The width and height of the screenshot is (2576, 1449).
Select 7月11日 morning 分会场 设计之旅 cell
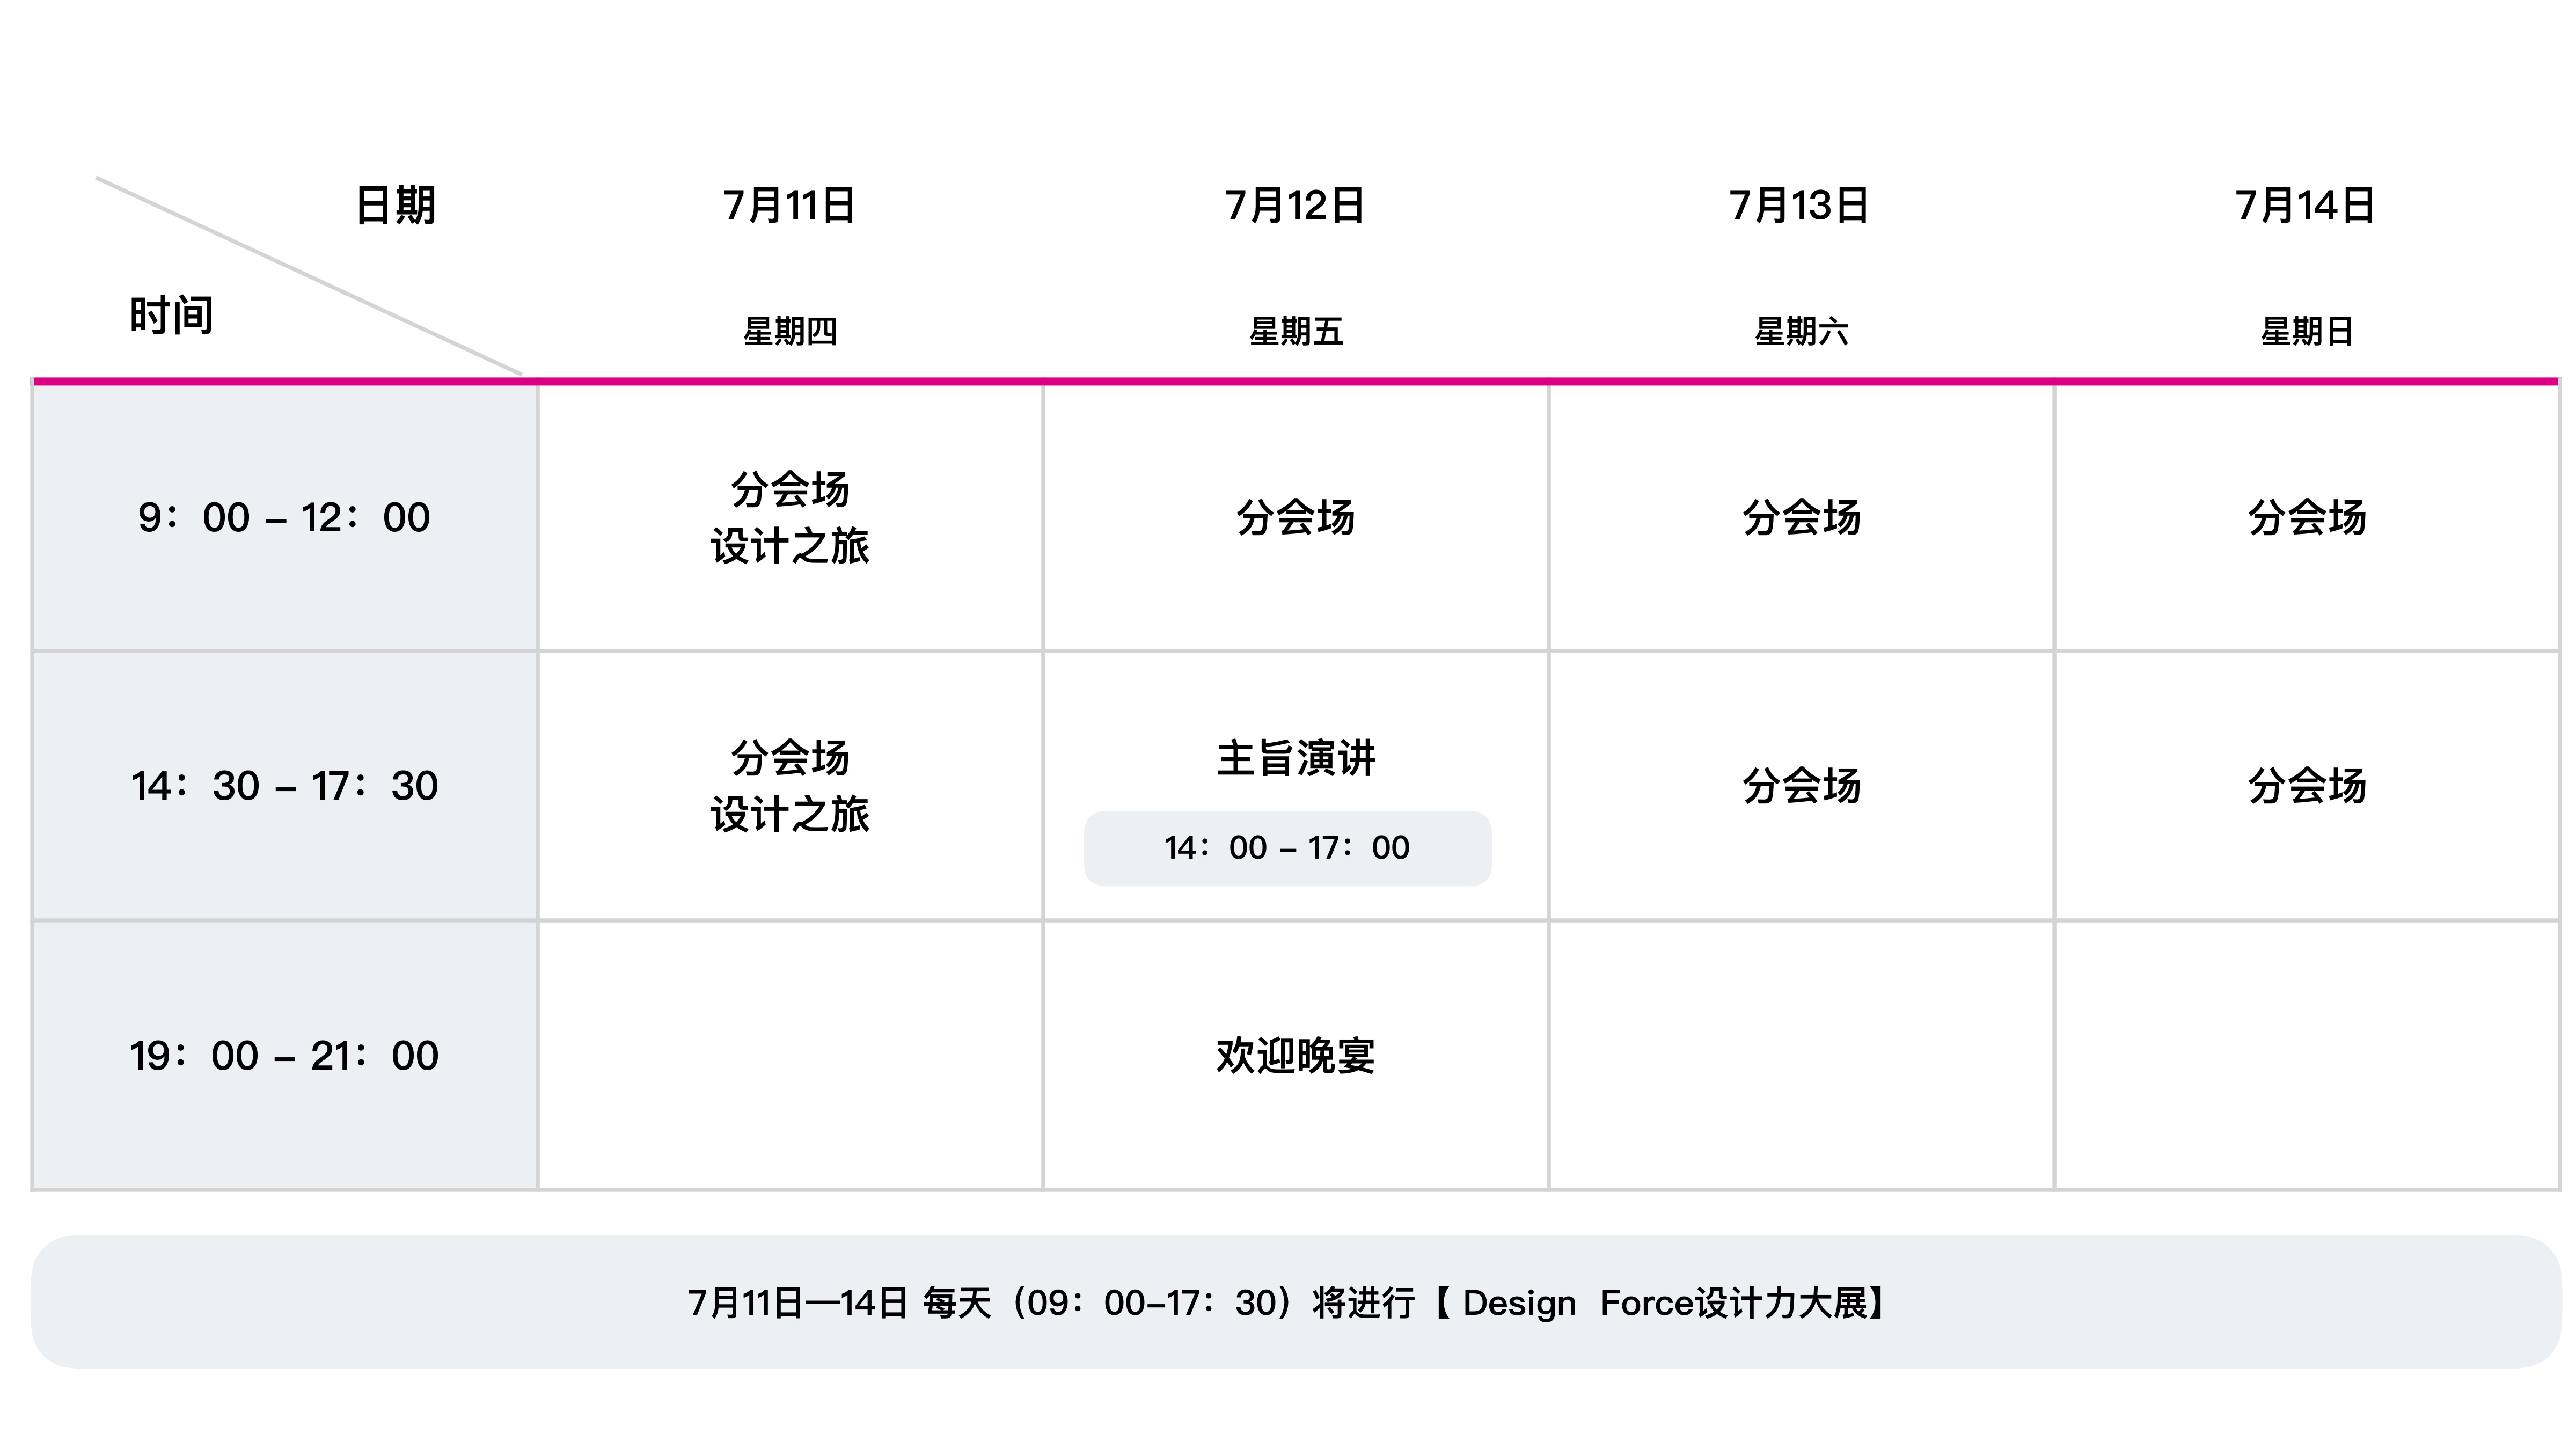pos(790,518)
